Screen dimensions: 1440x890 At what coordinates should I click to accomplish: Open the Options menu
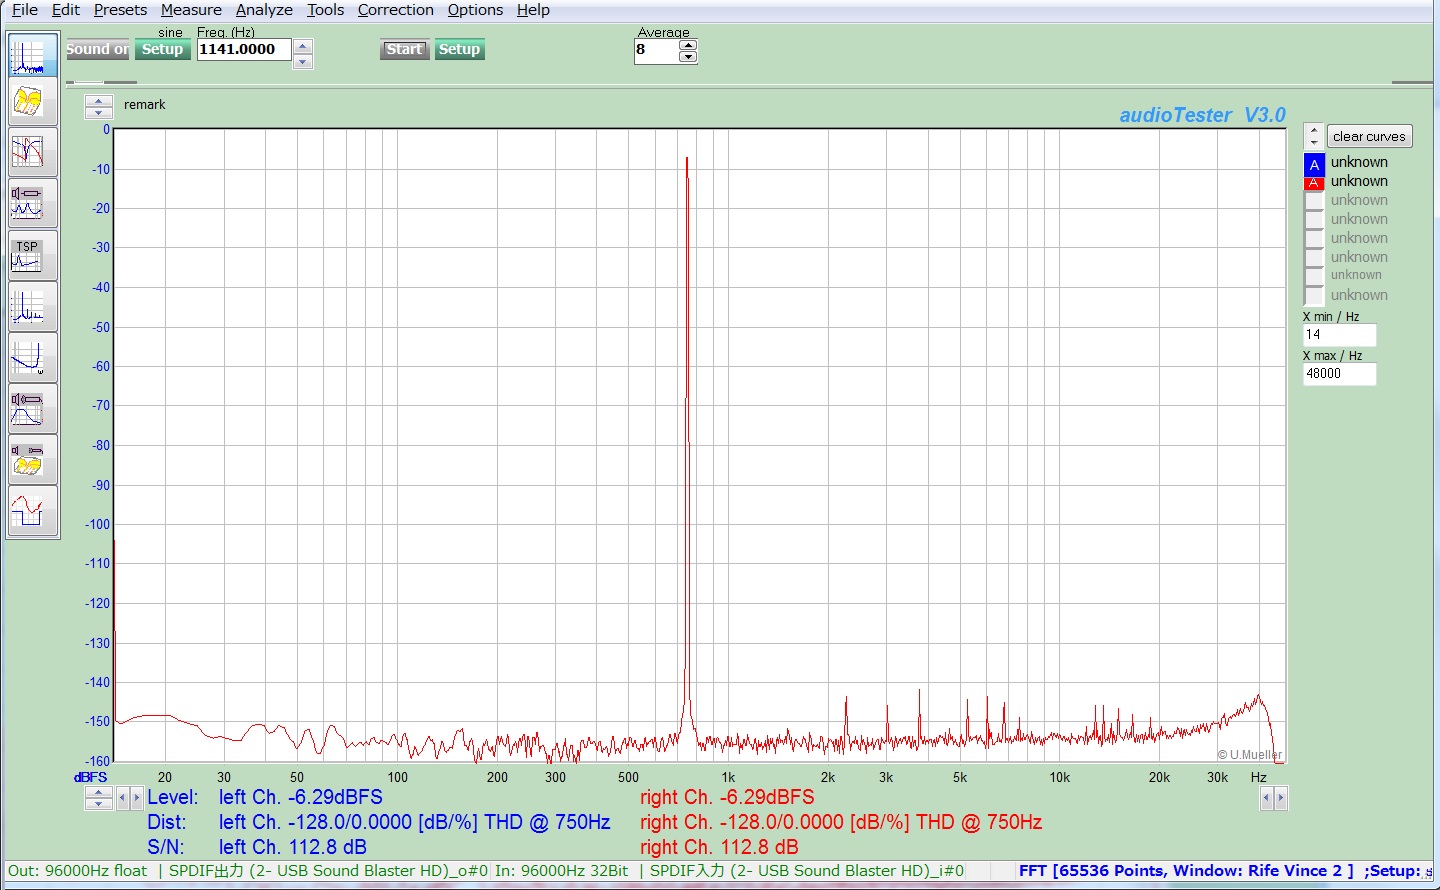[475, 10]
